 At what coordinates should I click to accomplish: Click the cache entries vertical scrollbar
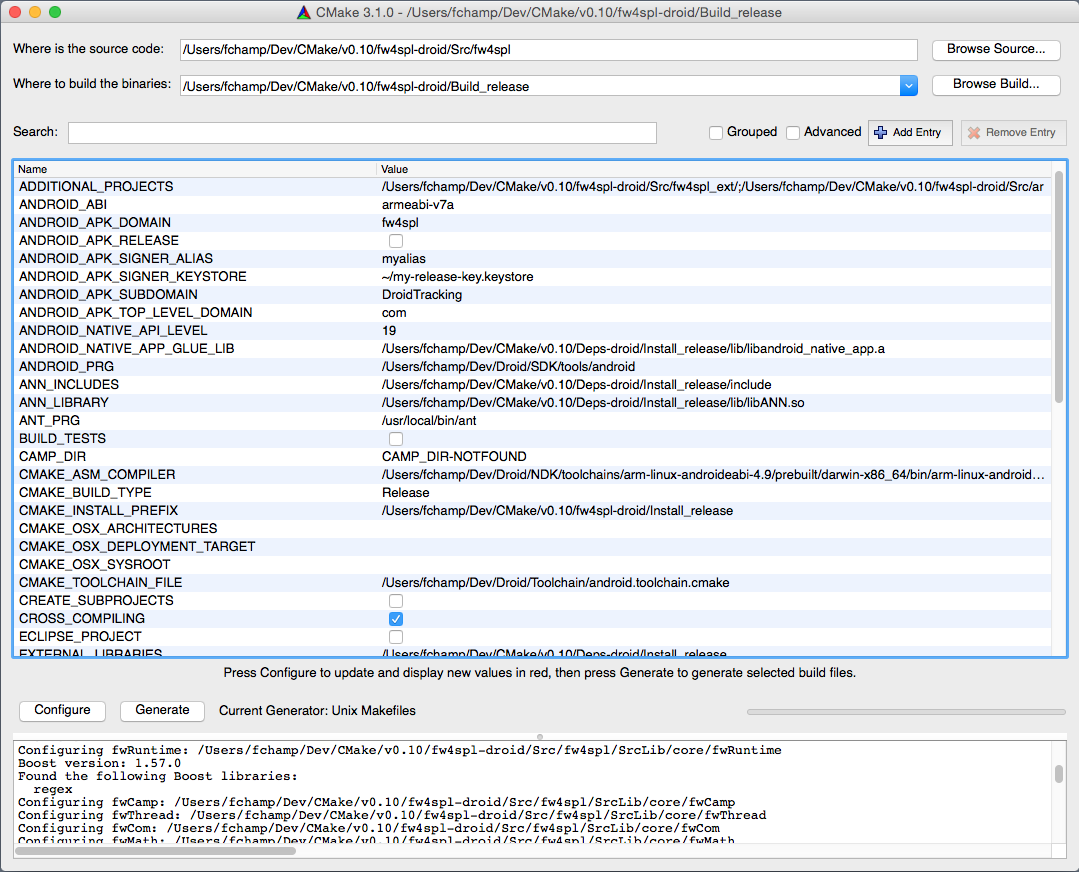[x=1058, y=289]
